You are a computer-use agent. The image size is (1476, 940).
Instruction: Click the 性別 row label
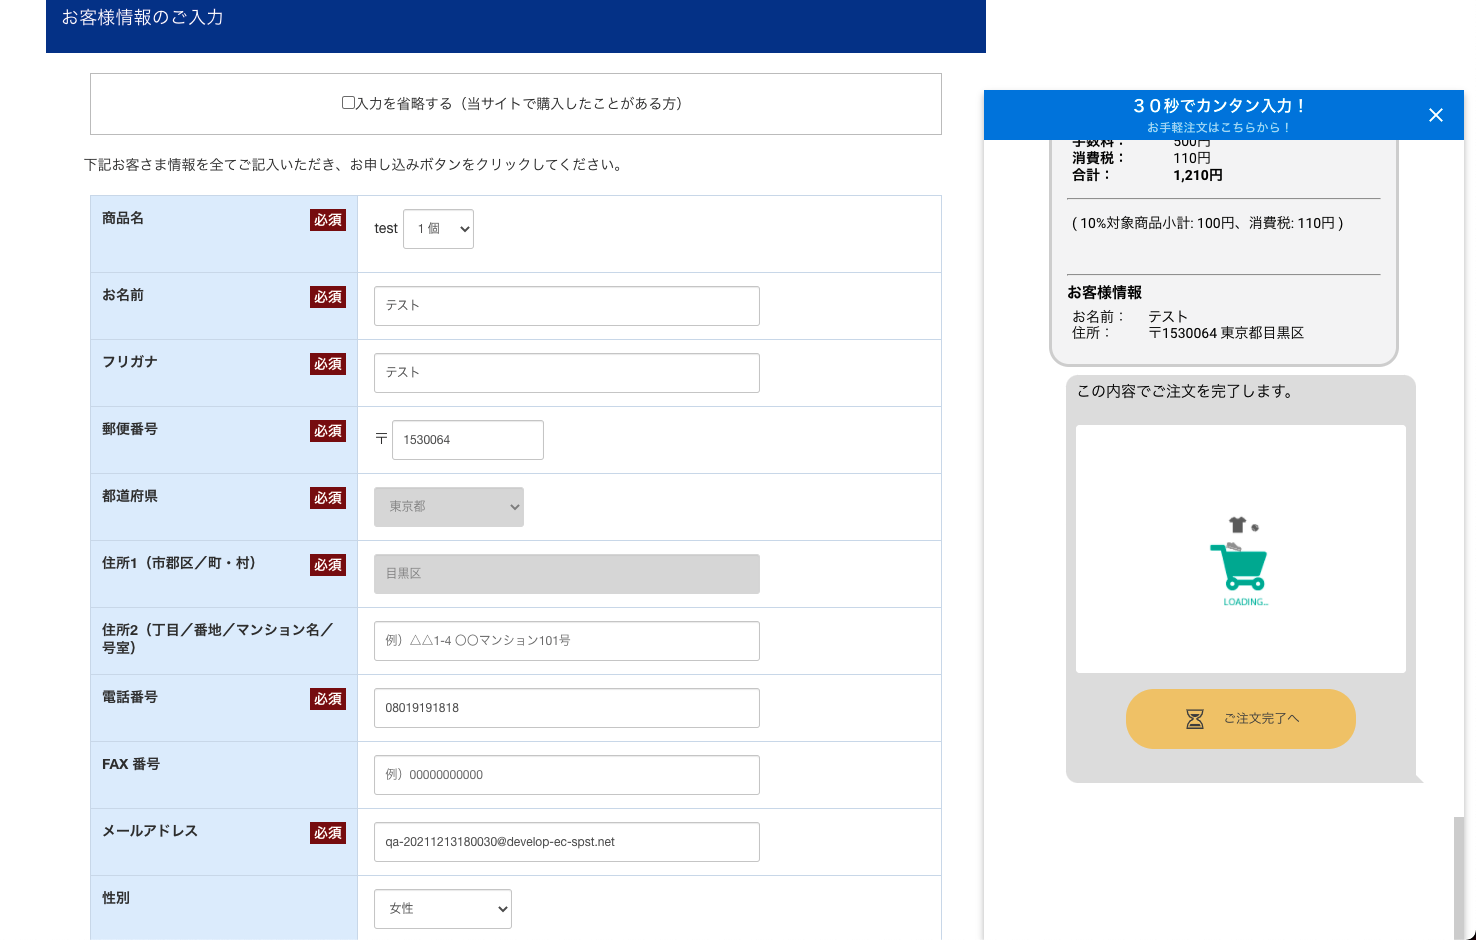[x=116, y=898]
